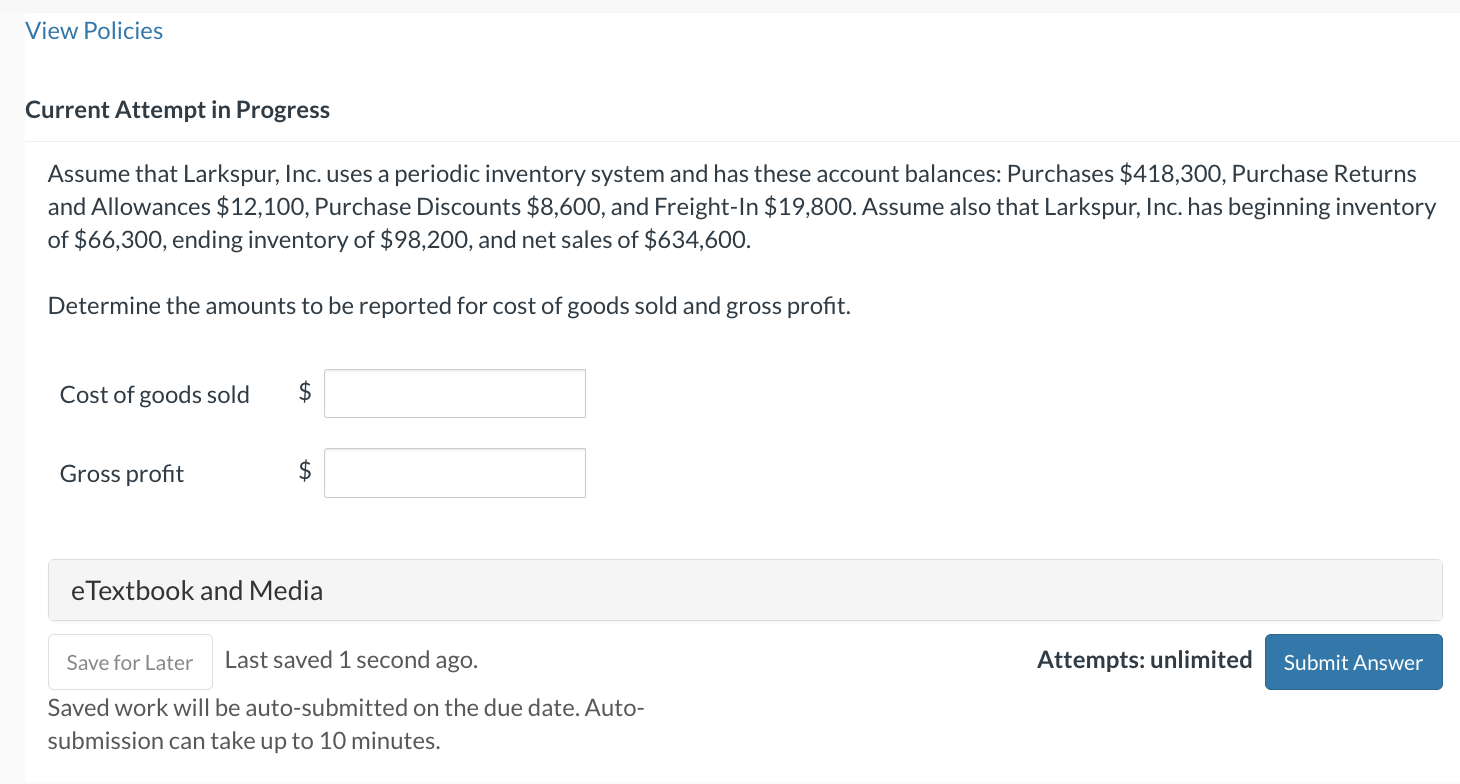Image resolution: width=1460 pixels, height=784 pixels.
Task: Click the Attempts: unlimited text
Action: click(1144, 660)
